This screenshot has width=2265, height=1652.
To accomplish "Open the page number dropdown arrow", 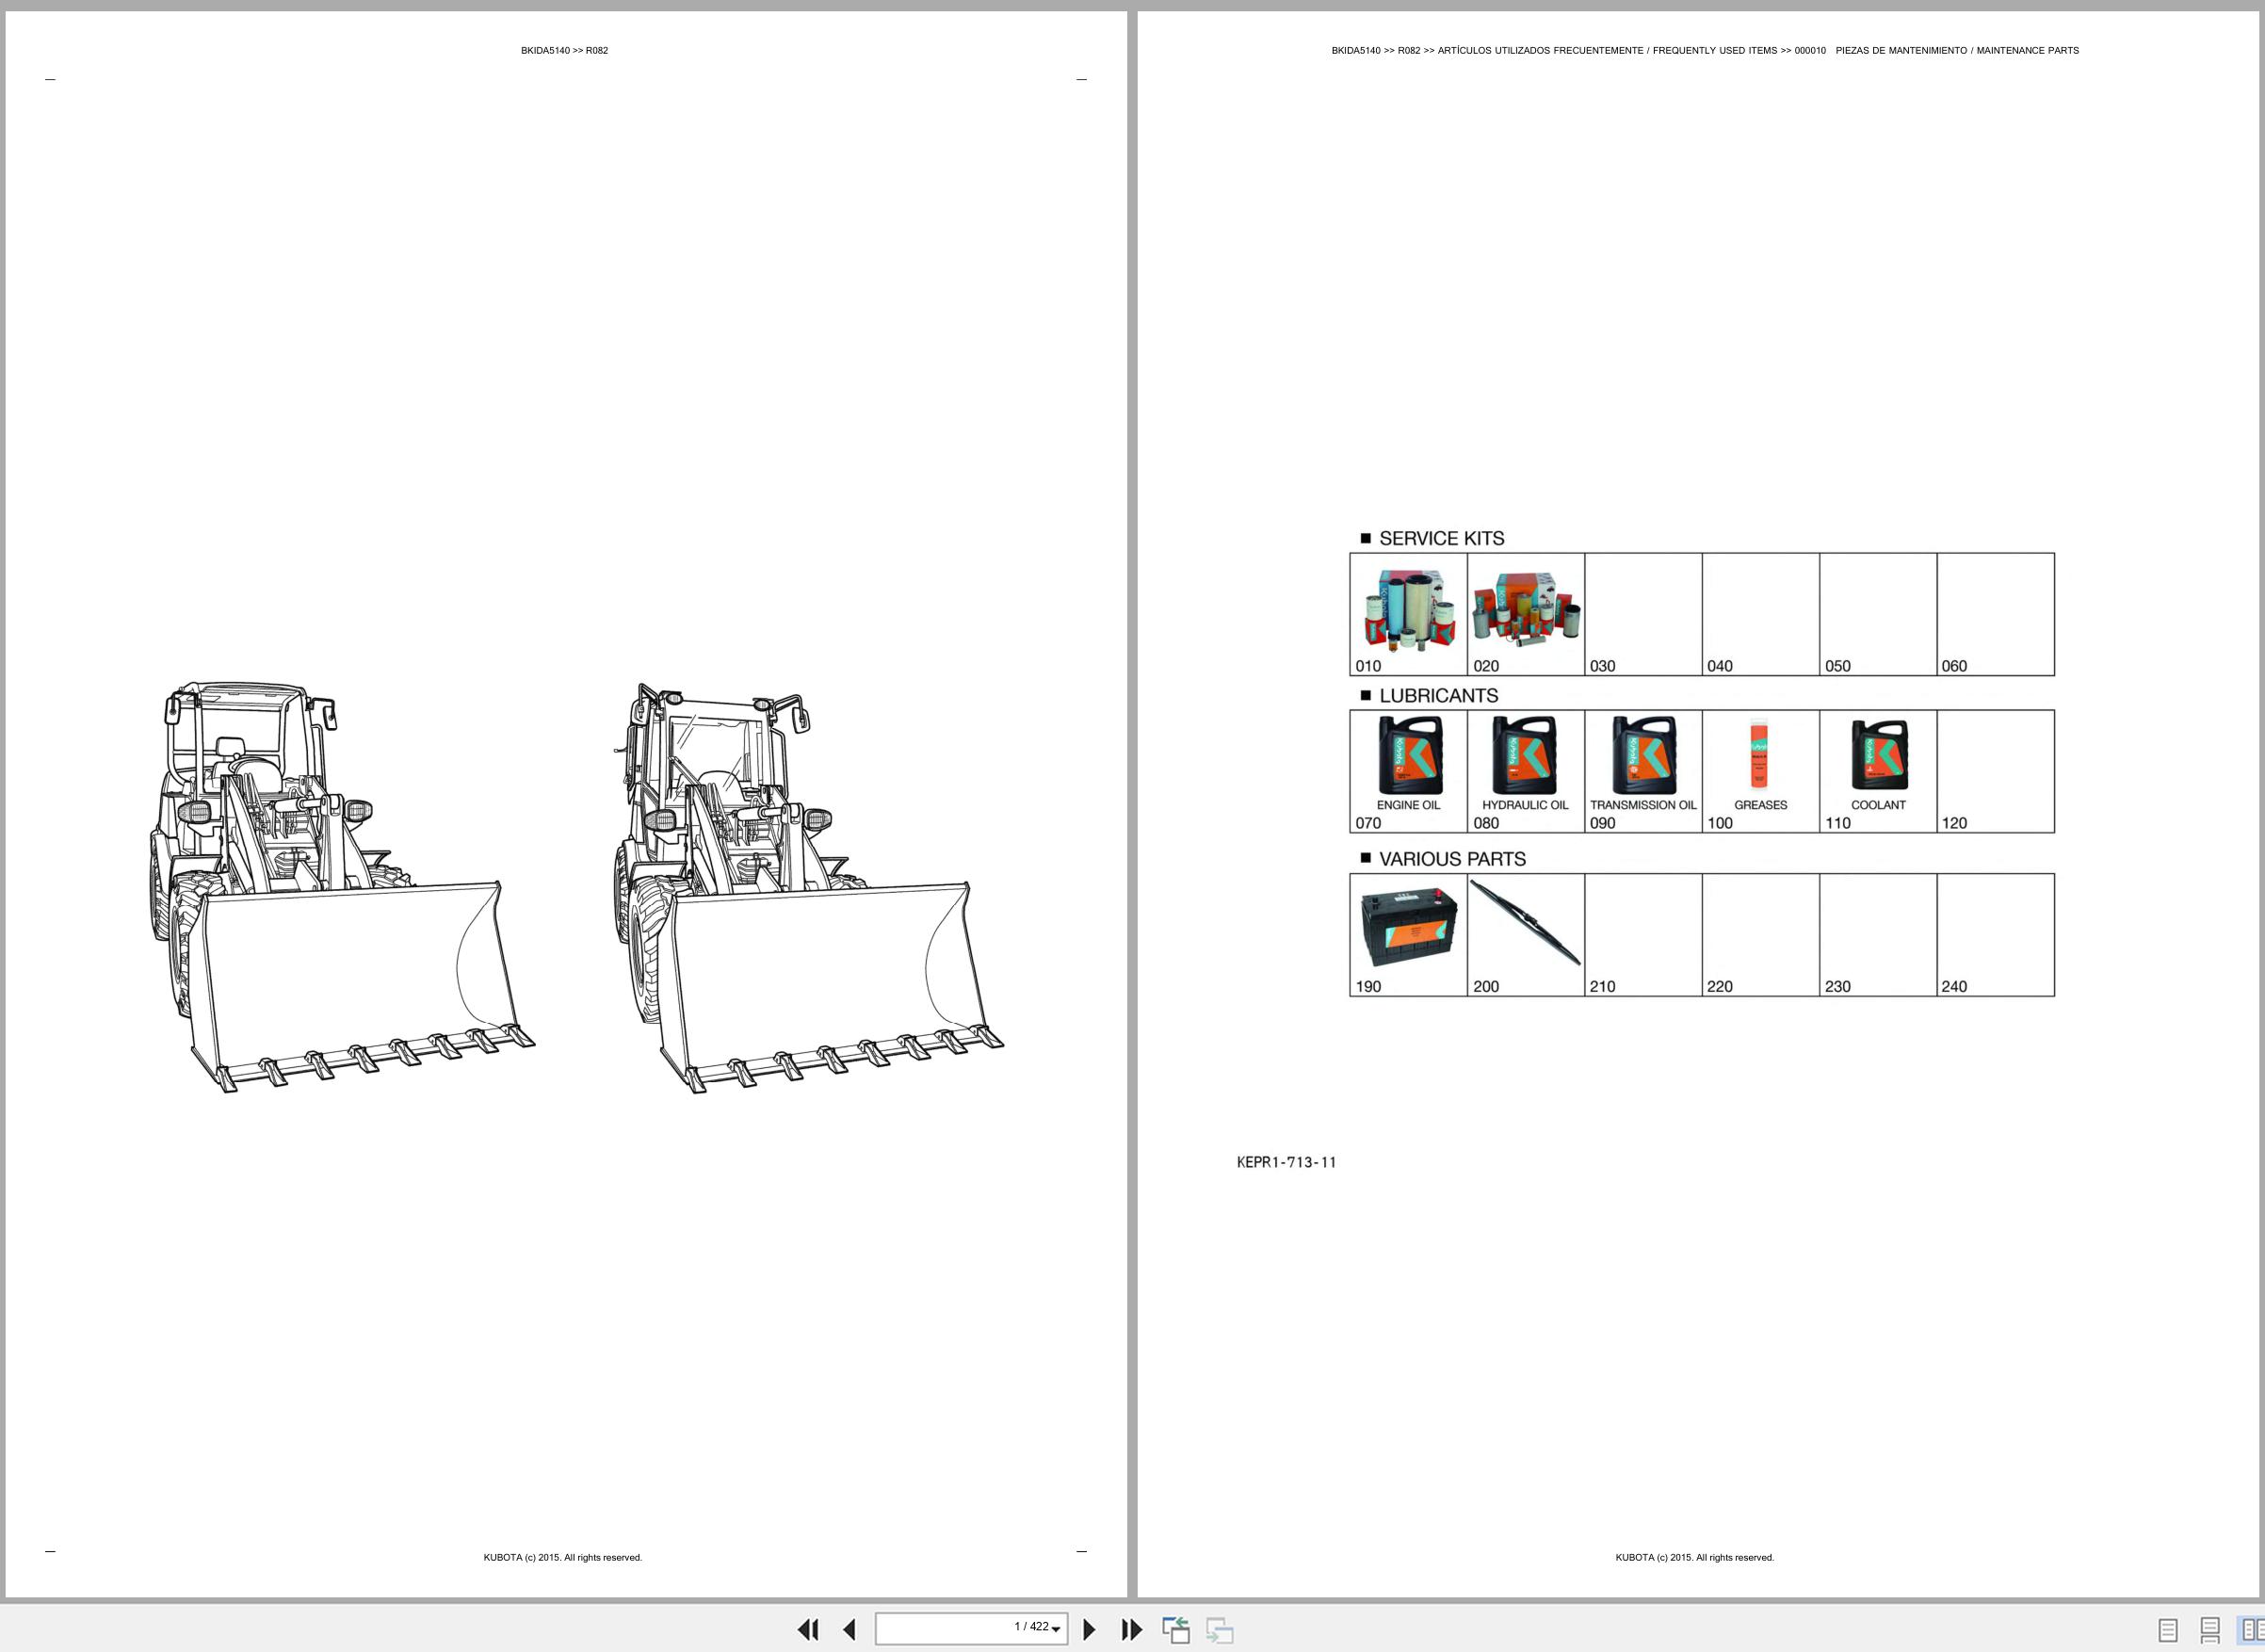I will tap(1056, 1630).
